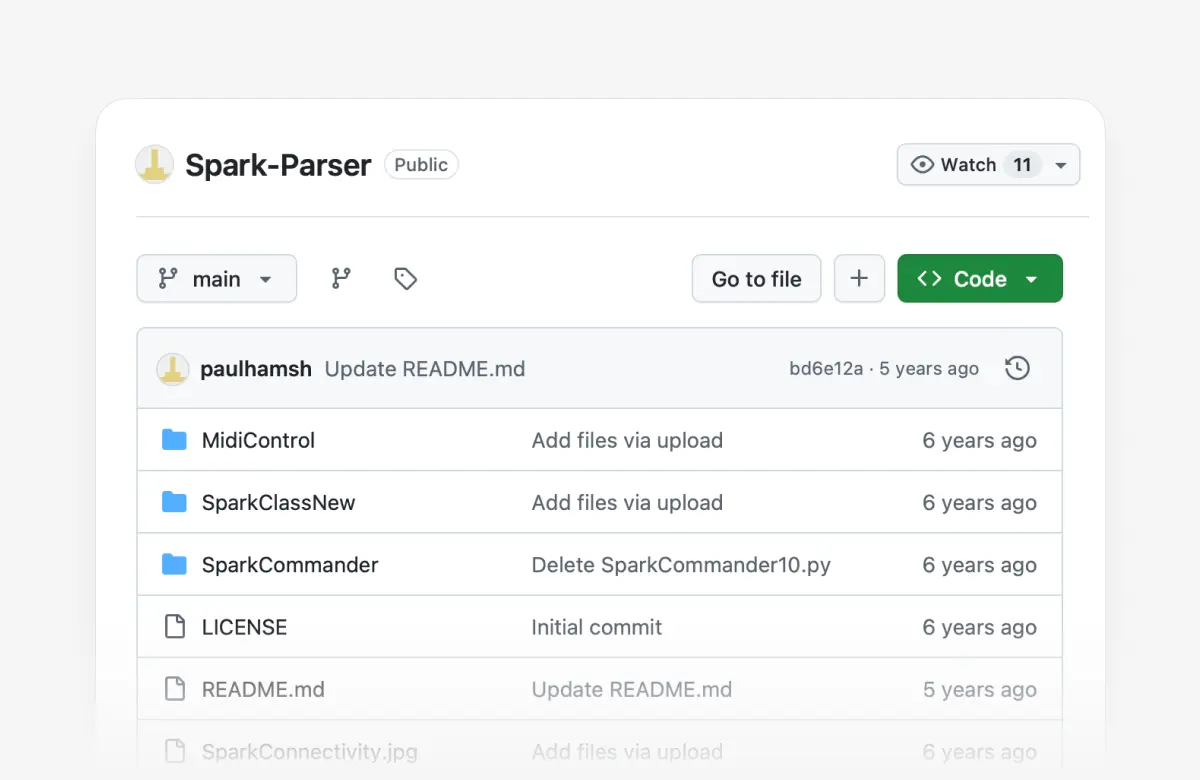Open the Spark-Parser repository title link

pos(278,165)
